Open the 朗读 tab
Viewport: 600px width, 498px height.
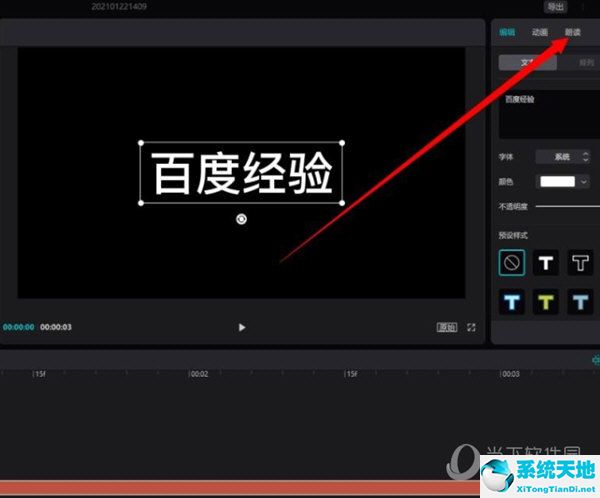573,32
